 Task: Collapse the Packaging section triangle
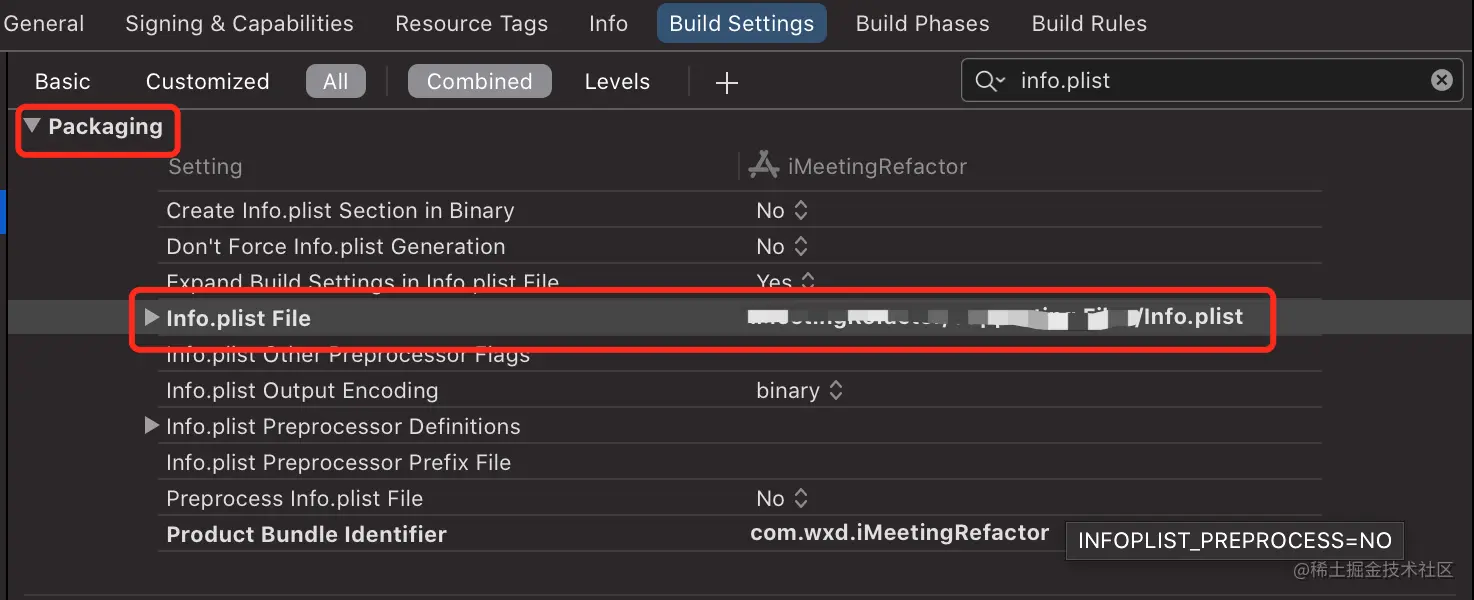point(32,126)
